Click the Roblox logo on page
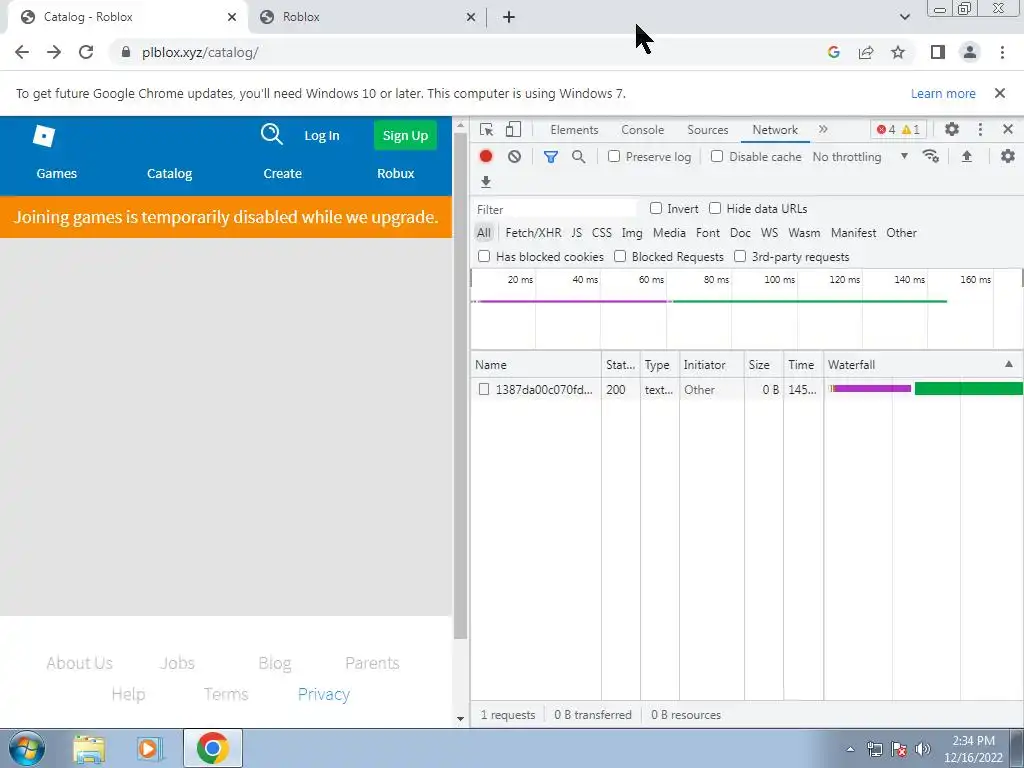The image size is (1024, 768). [x=44, y=136]
